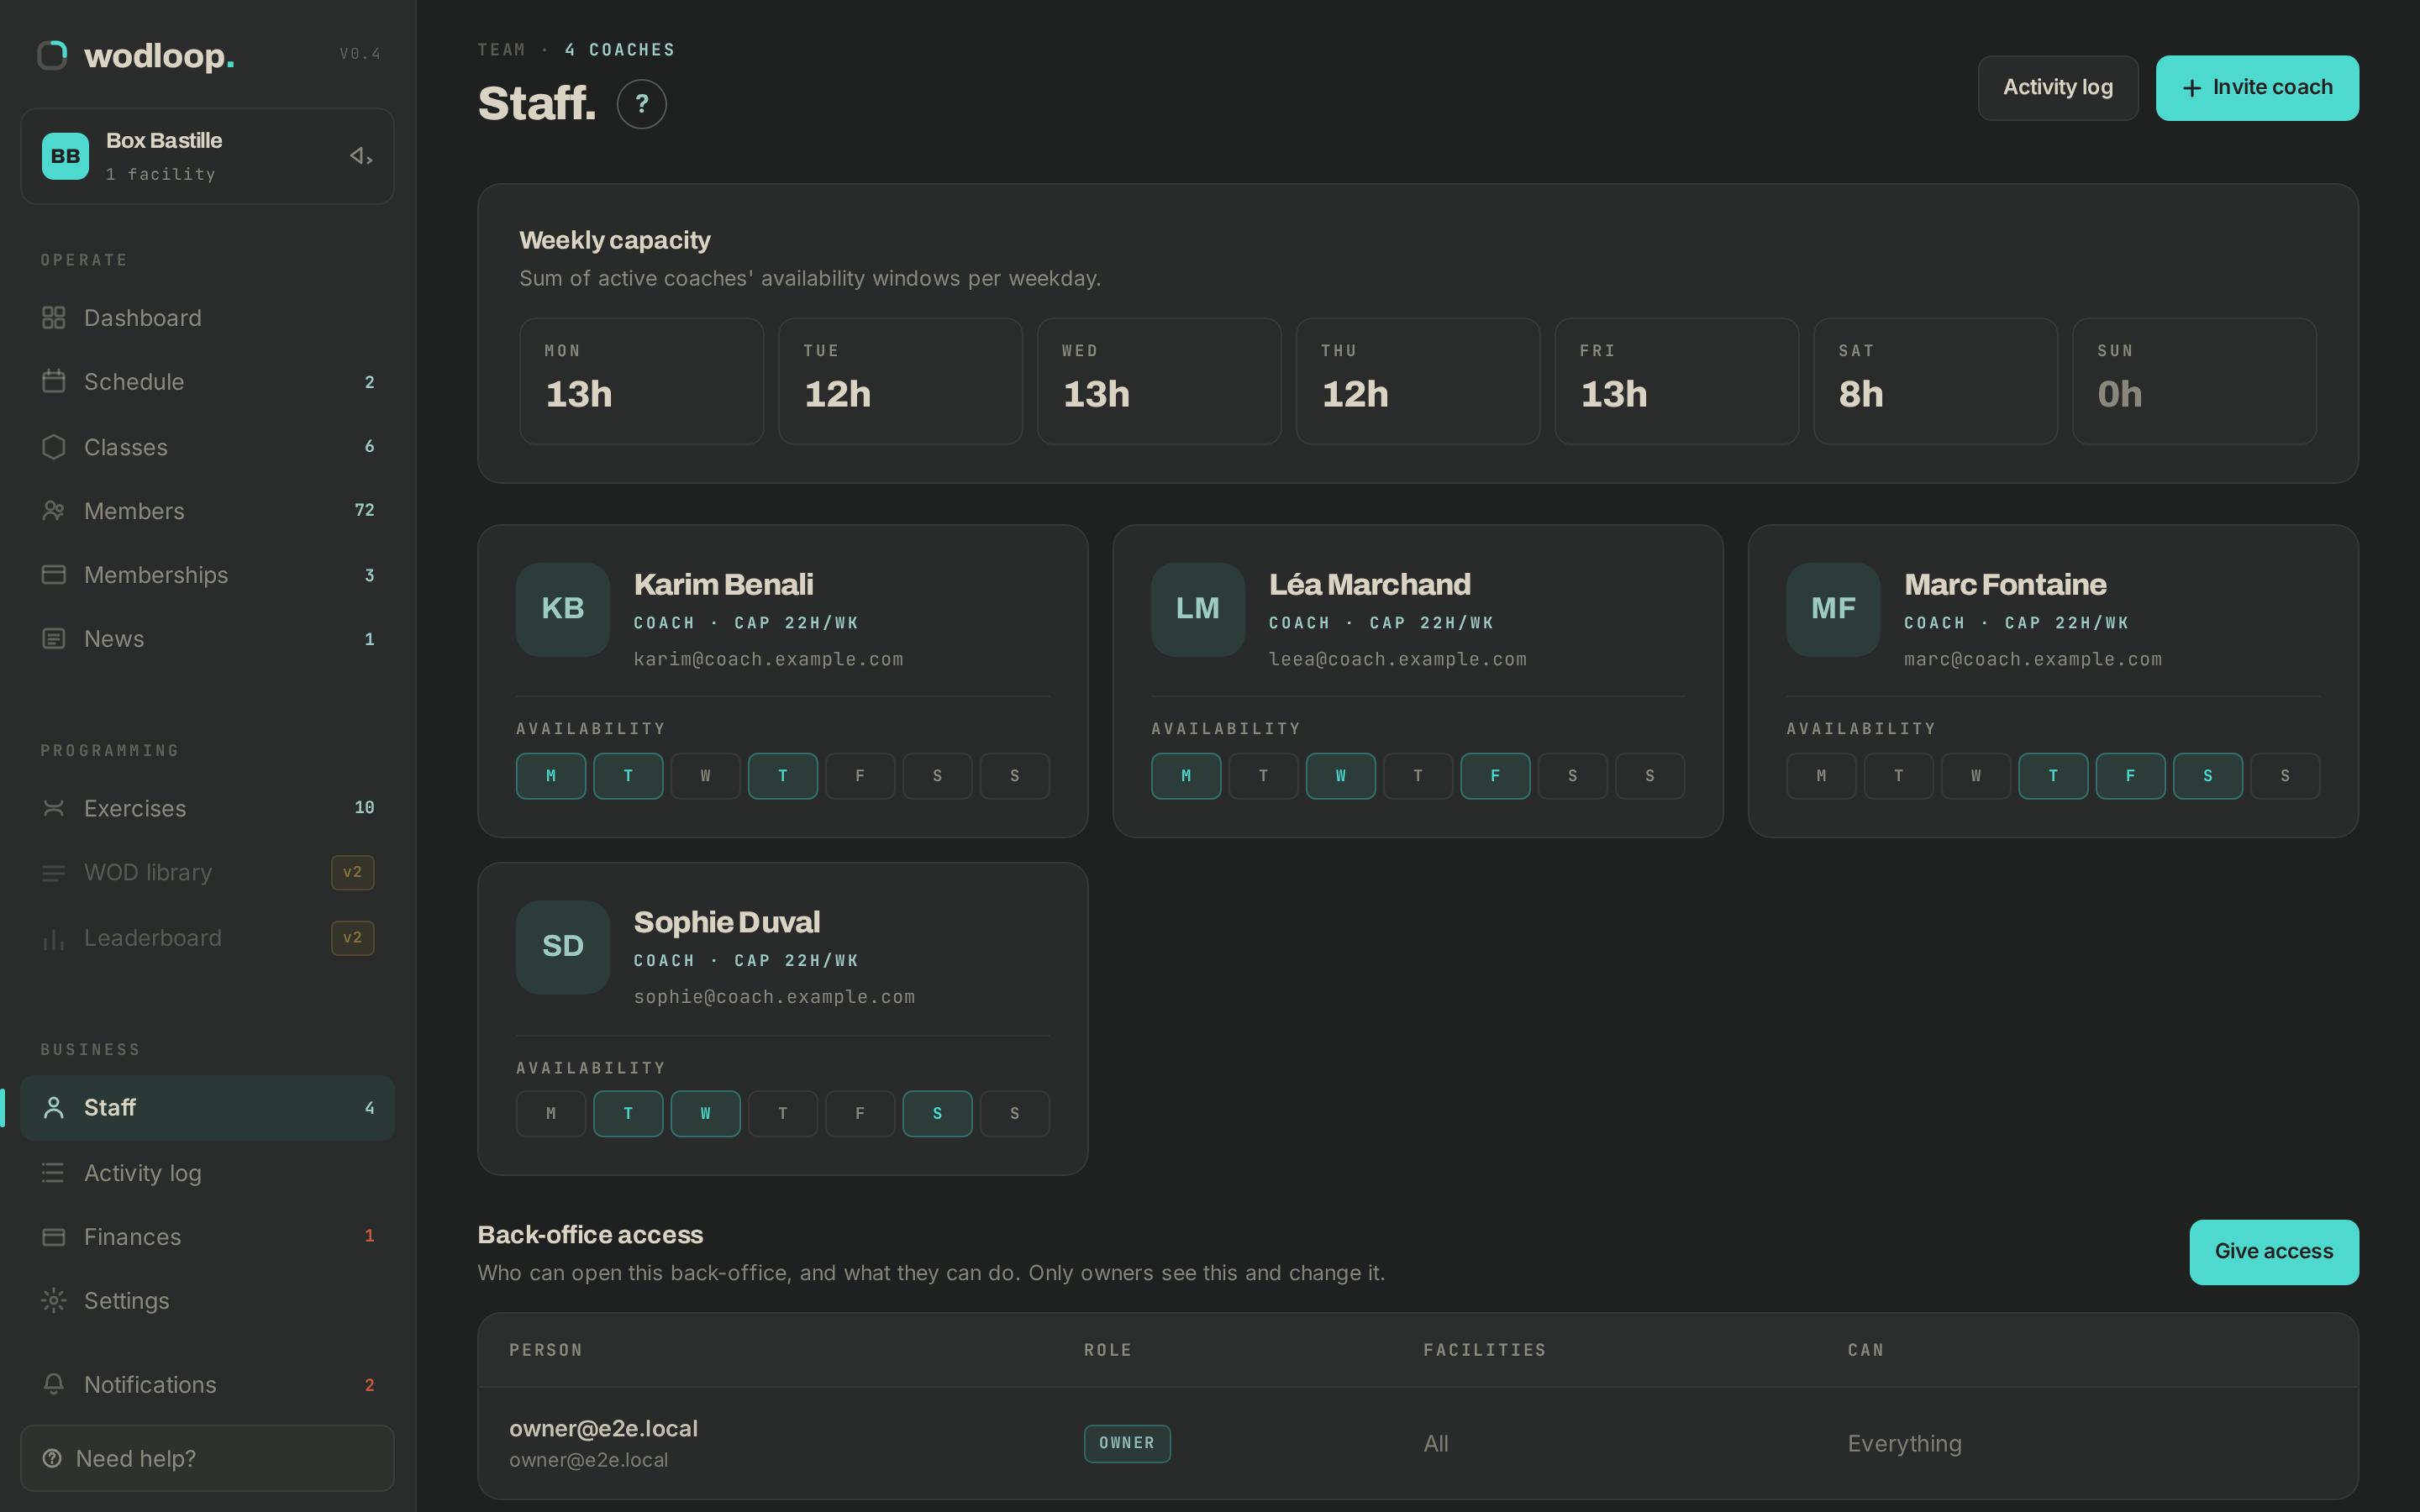Screen dimensions: 2420x1512
Task: Click the wodloop logo icon
Action: (x=52, y=55)
